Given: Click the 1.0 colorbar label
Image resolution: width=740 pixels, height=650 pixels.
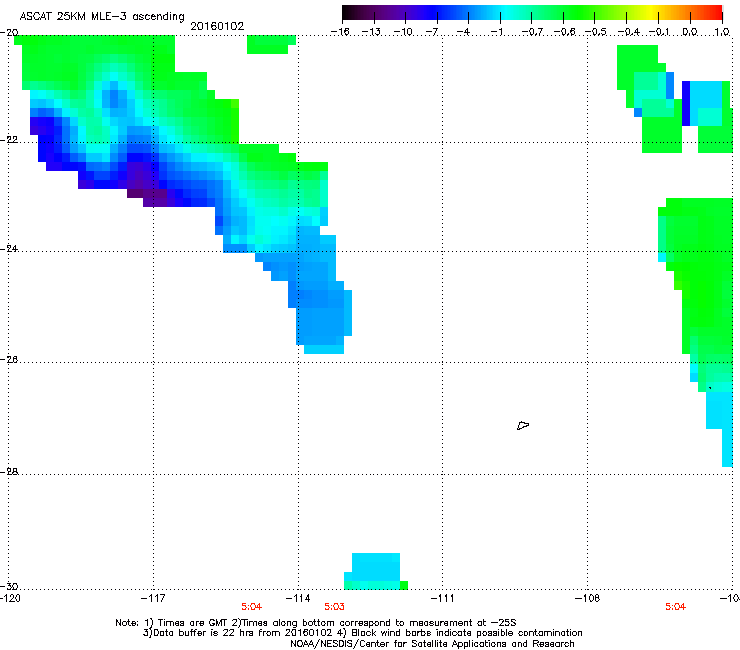Looking at the screenshot, I should click(x=722, y=32).
